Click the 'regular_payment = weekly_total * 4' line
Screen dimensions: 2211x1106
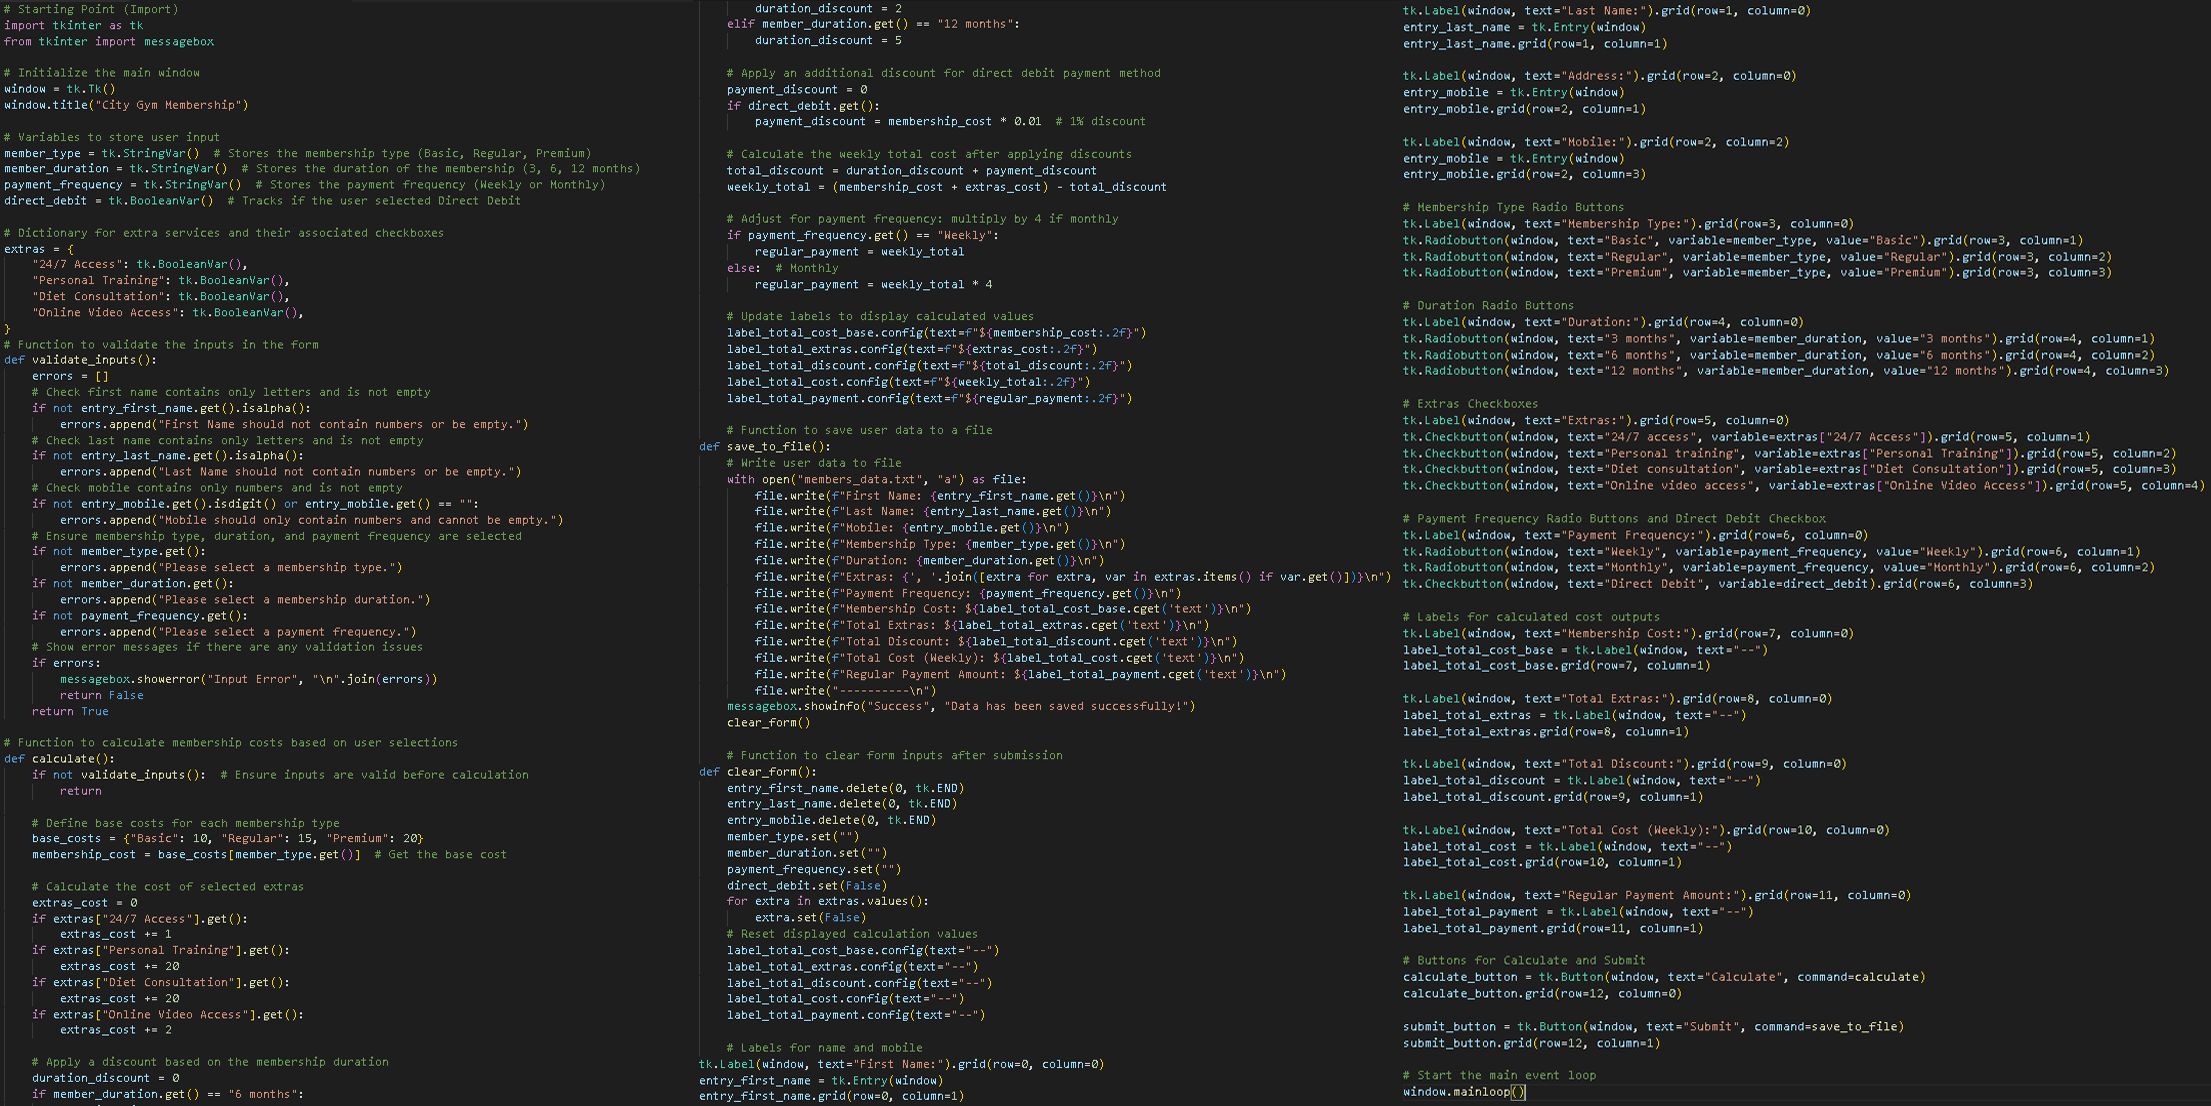click(x=874, y=284)
